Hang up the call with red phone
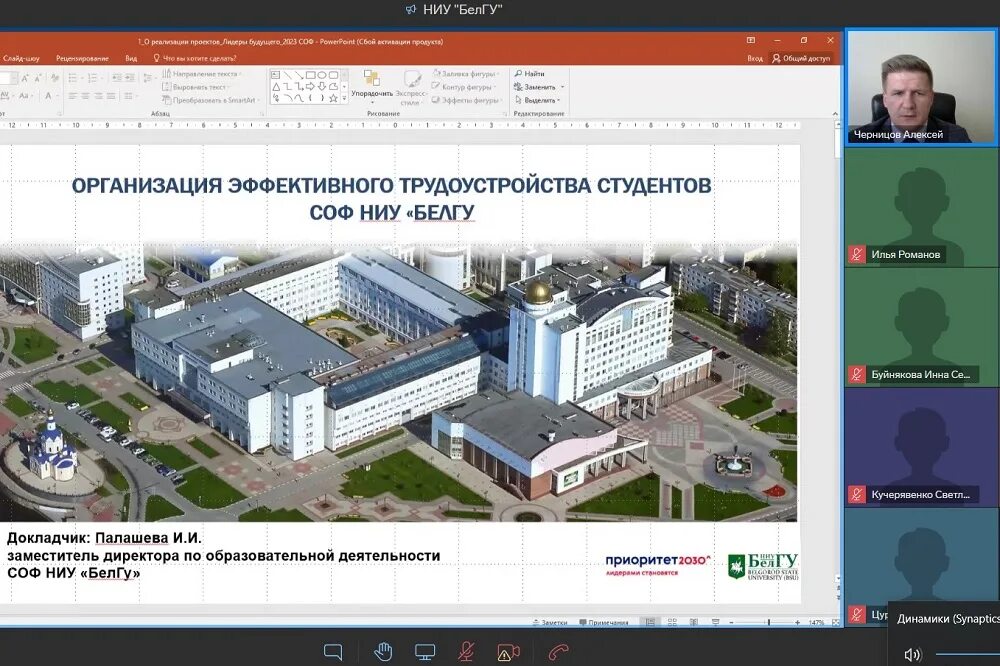1000x666 pixels. tap(558, 652)
